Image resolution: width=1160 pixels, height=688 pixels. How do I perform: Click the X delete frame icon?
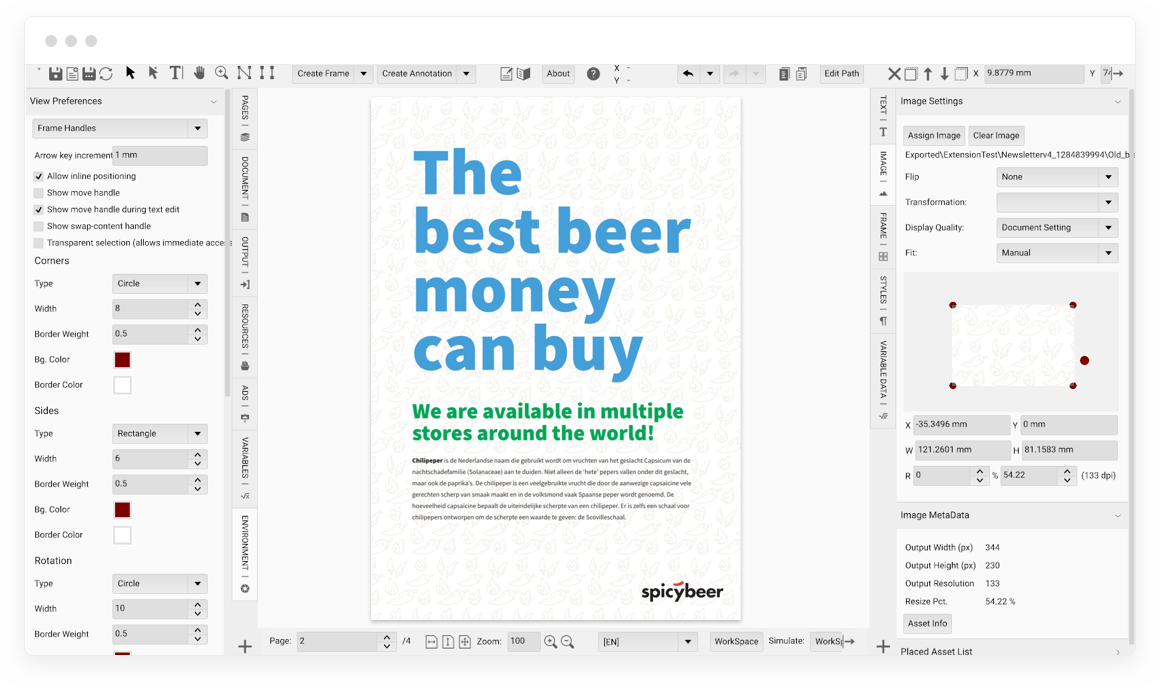tap(894, 73)
